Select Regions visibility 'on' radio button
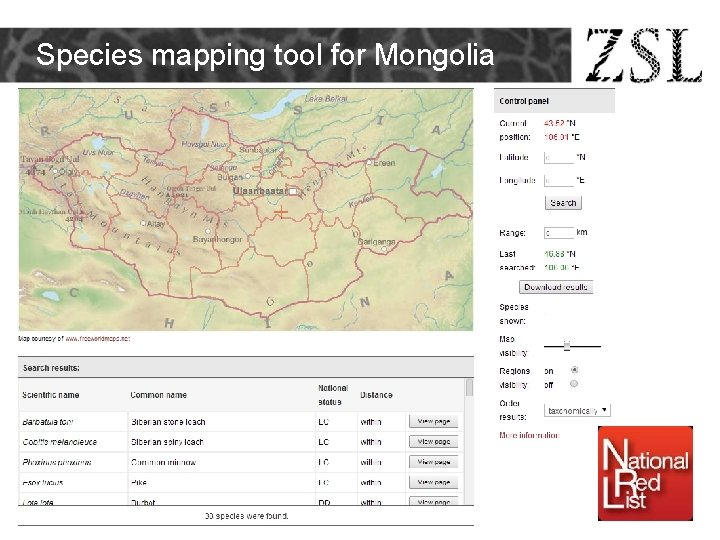This screenshot has height=540, width=720. click(574, 370)
